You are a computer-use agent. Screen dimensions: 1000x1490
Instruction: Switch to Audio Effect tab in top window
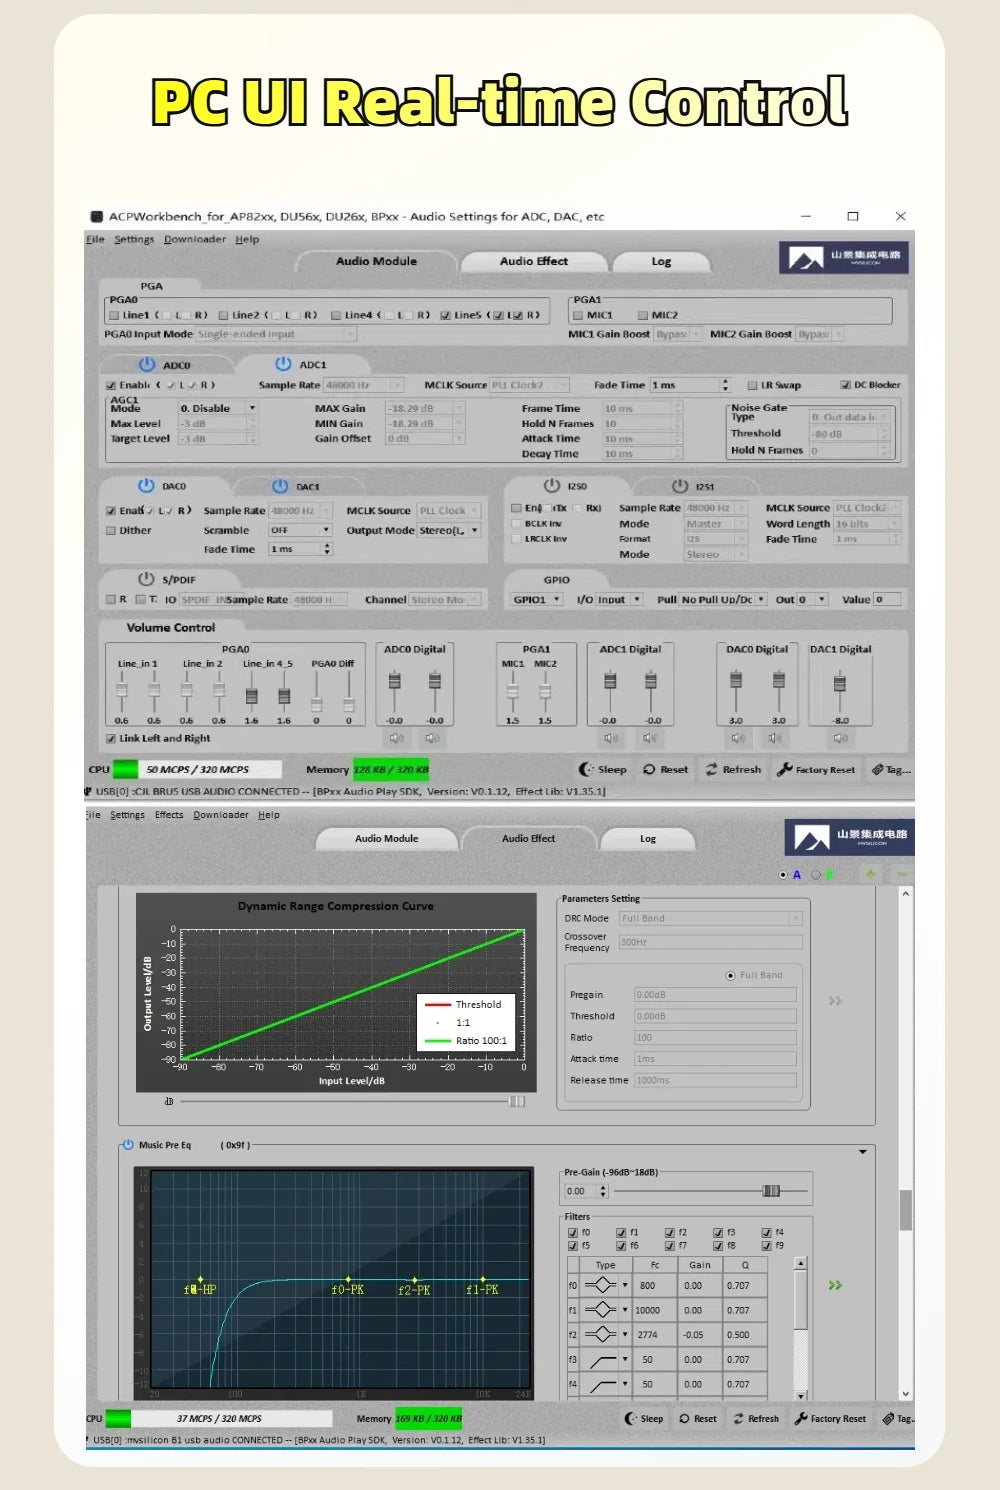point(534,262)
